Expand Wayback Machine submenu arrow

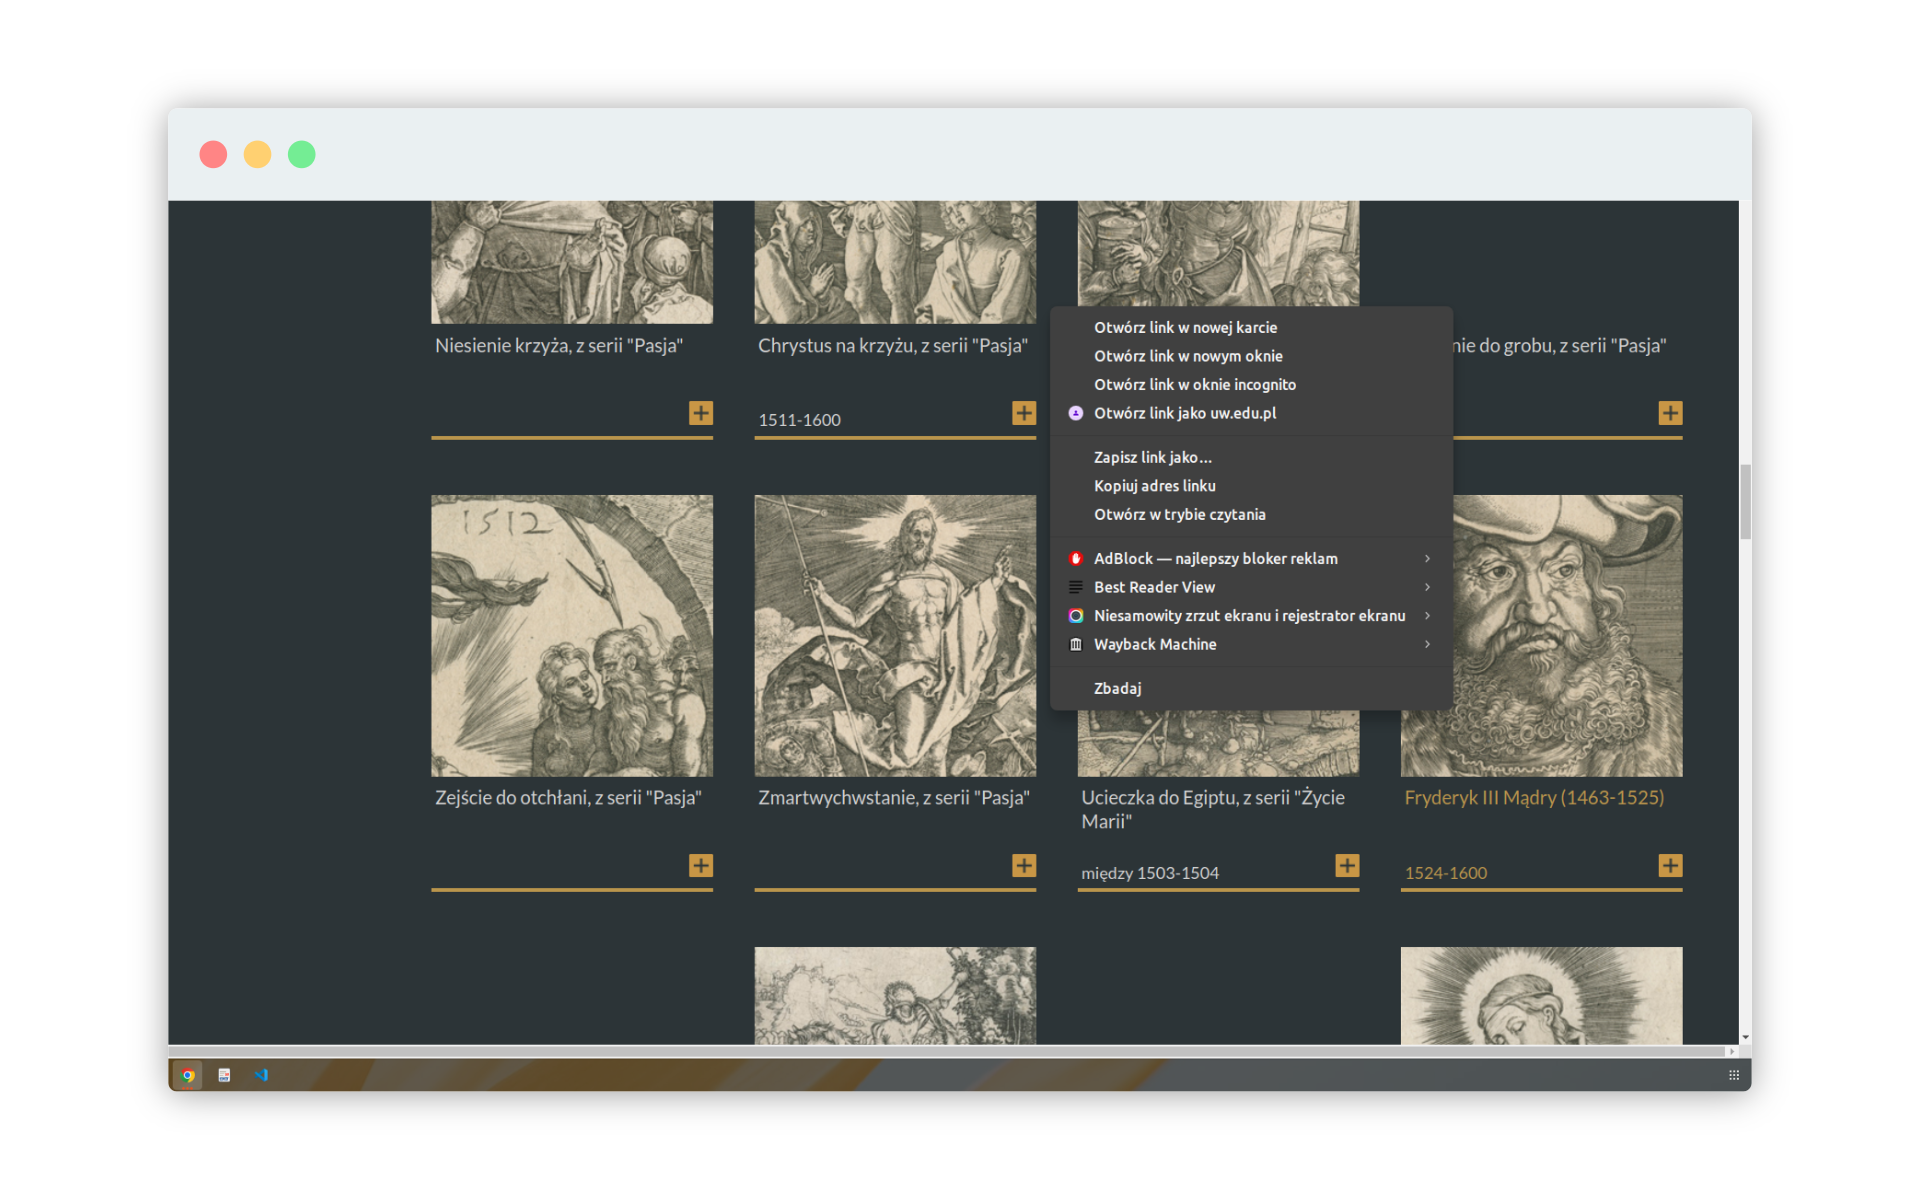(1427, 645)
